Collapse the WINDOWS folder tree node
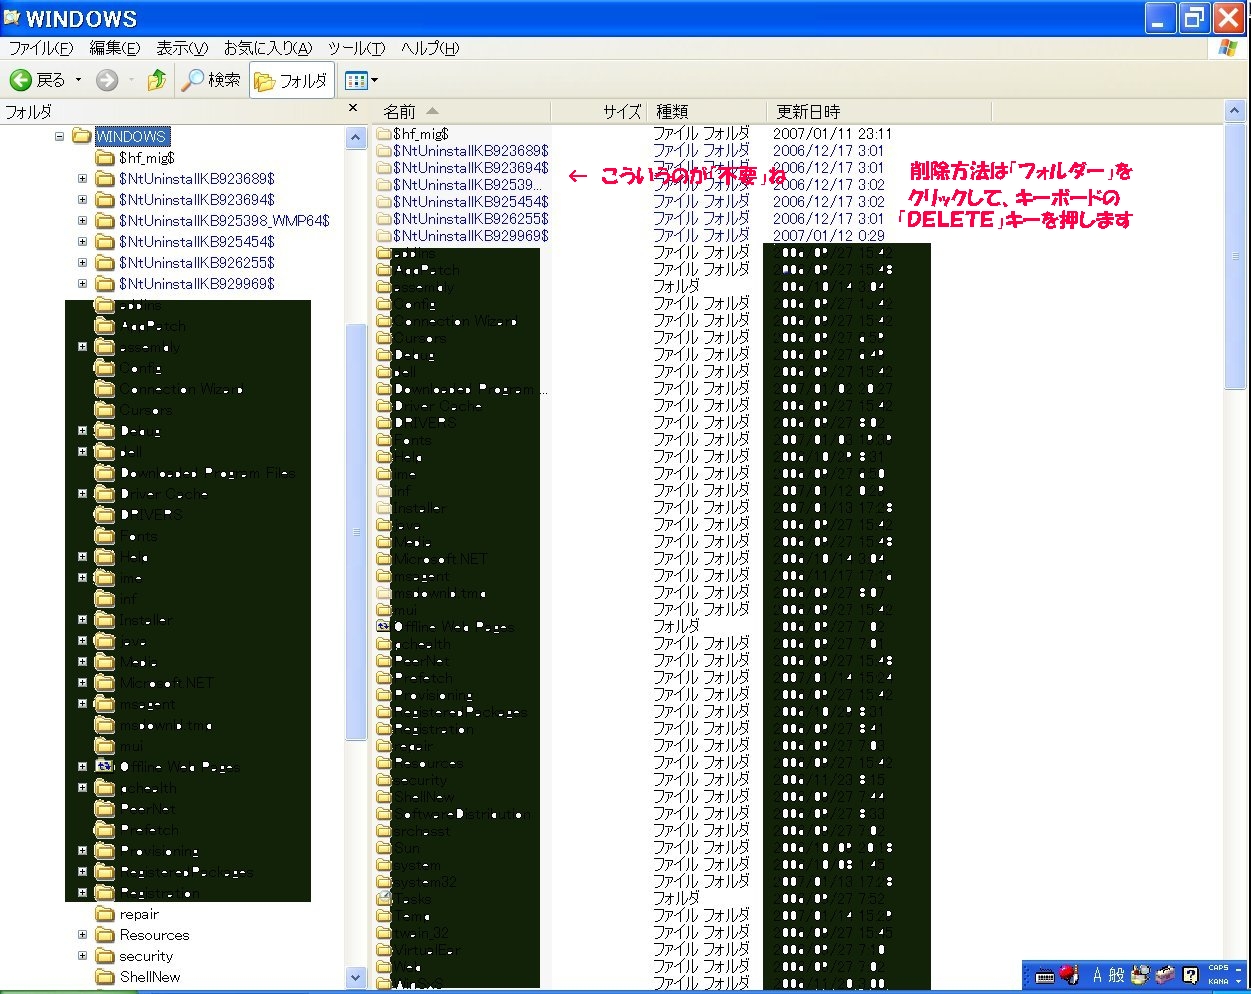This screenshot has height=994, width=1251. click(60, 137)
